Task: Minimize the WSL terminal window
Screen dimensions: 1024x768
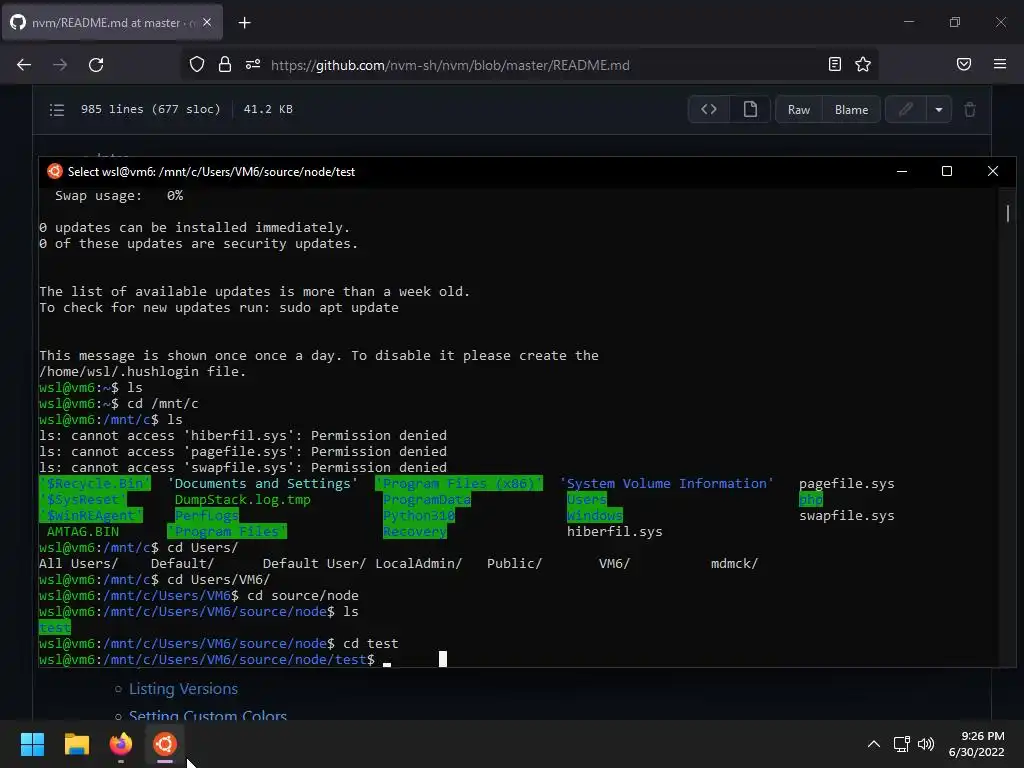Action: [x=902, y=171]
